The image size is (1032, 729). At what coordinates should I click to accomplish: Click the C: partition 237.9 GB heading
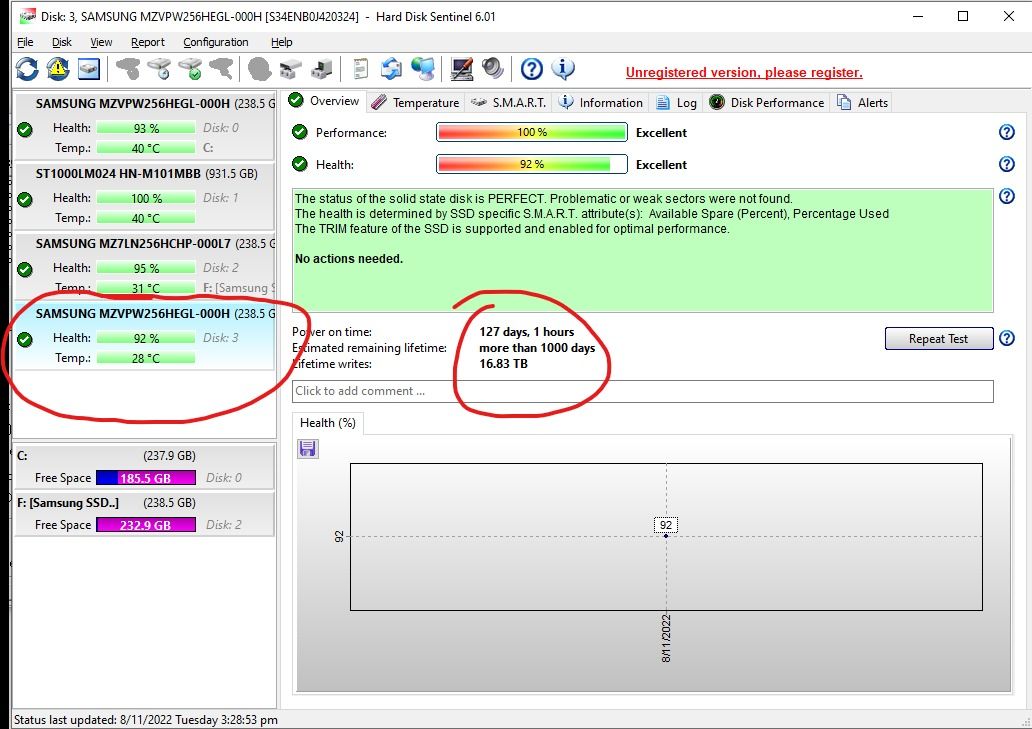click(x=106, y=455)
